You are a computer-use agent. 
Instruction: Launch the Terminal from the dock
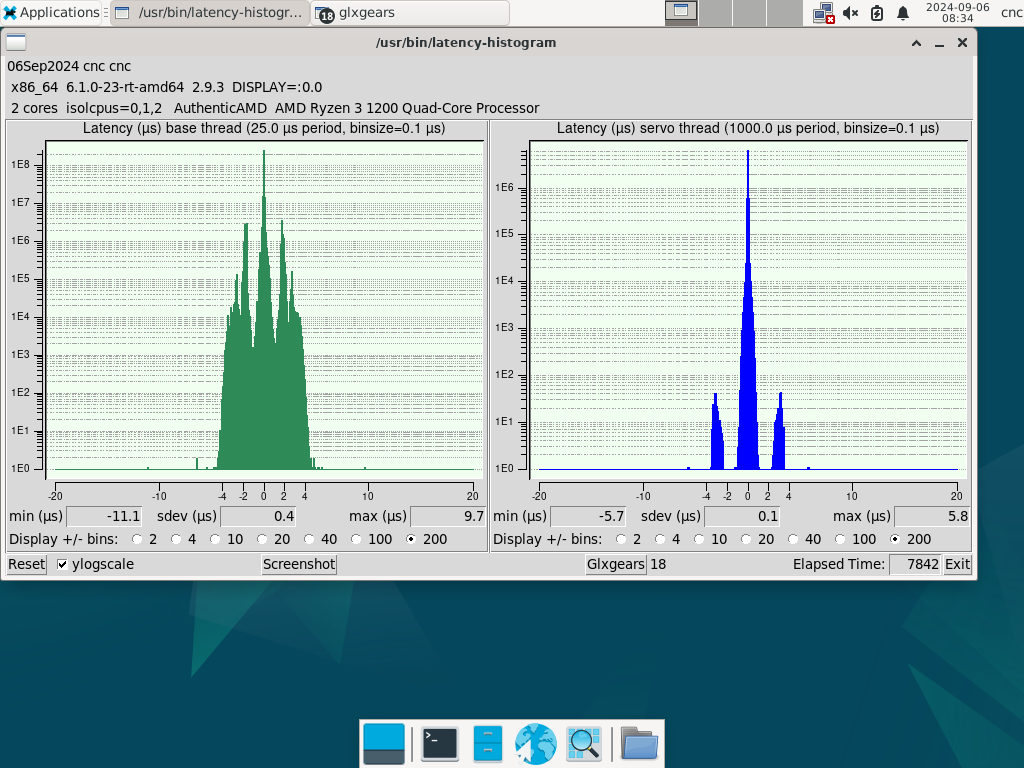440,744
